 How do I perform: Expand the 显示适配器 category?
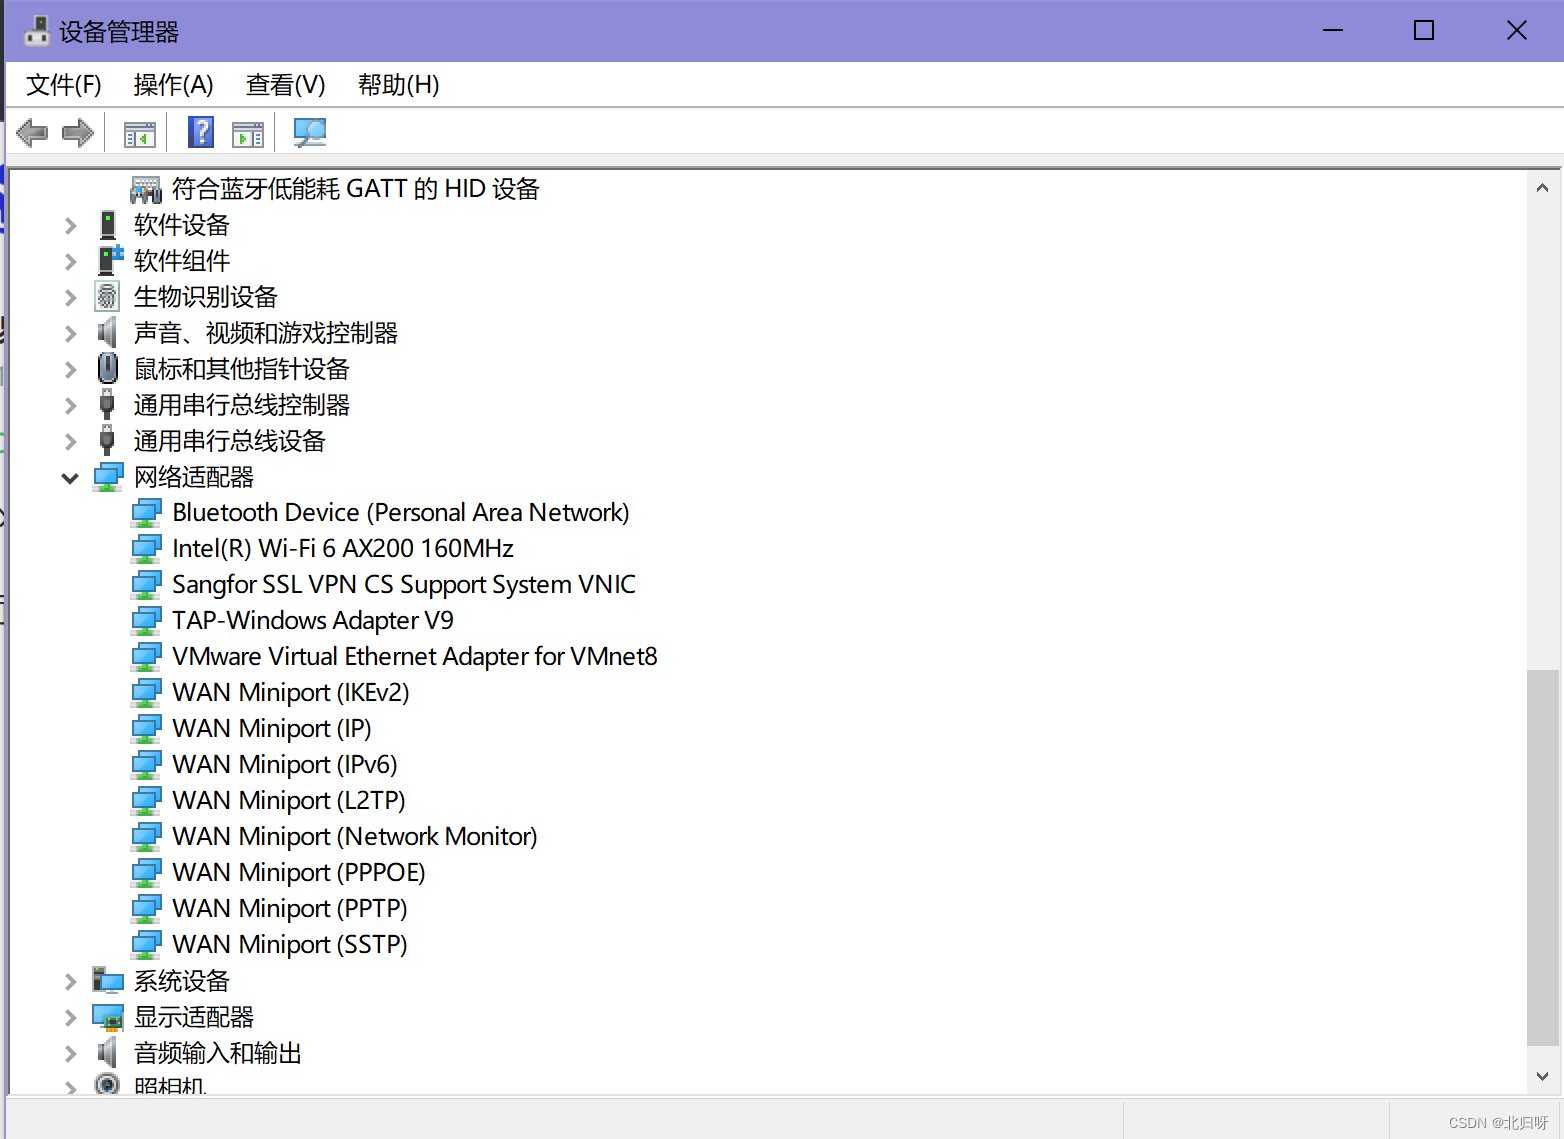[x=70, y=1018]
